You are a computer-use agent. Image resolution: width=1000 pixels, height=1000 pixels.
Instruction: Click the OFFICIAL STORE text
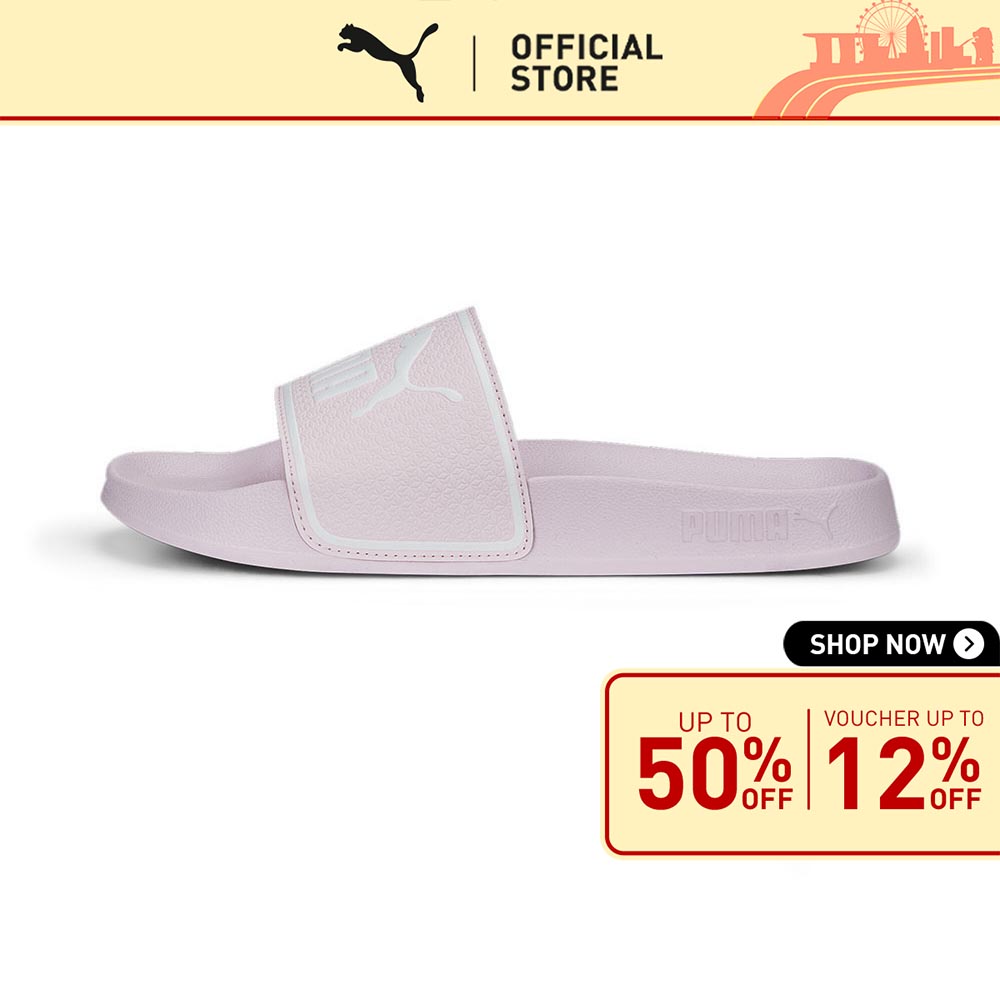click(x=586, y=62)
